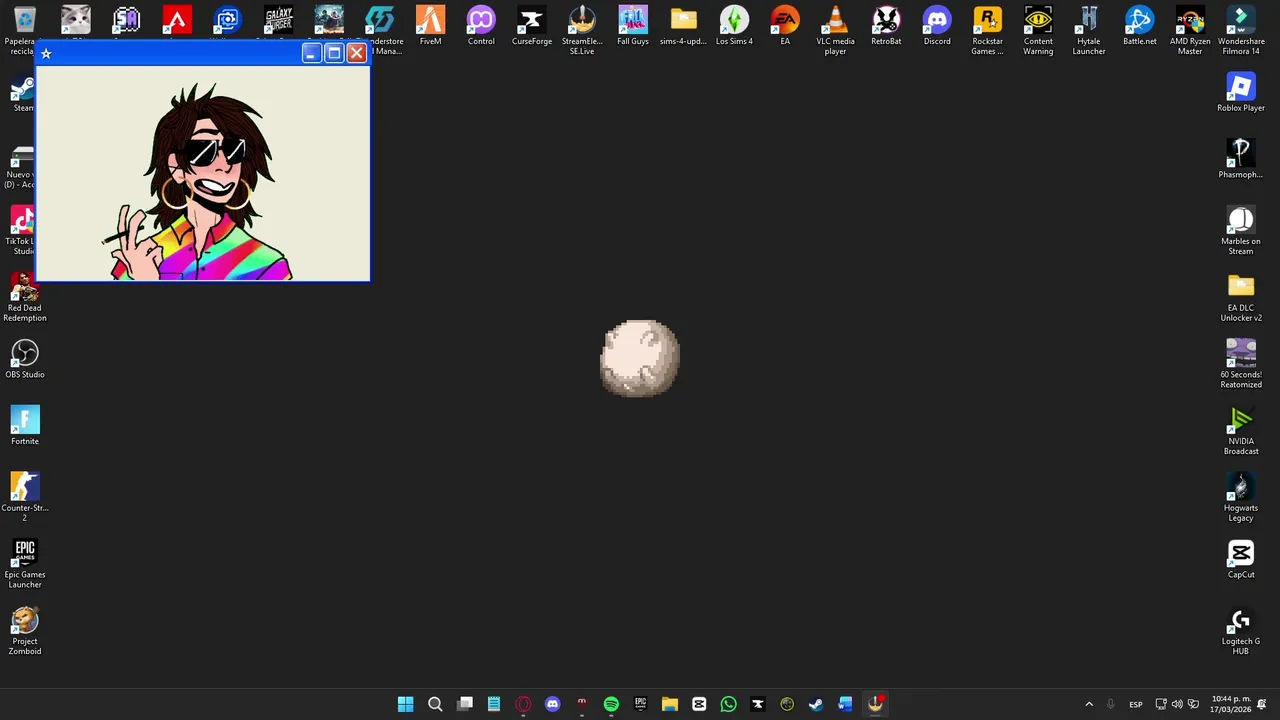
Task: Open volume control in system tray
Action: pos(1177,704)
